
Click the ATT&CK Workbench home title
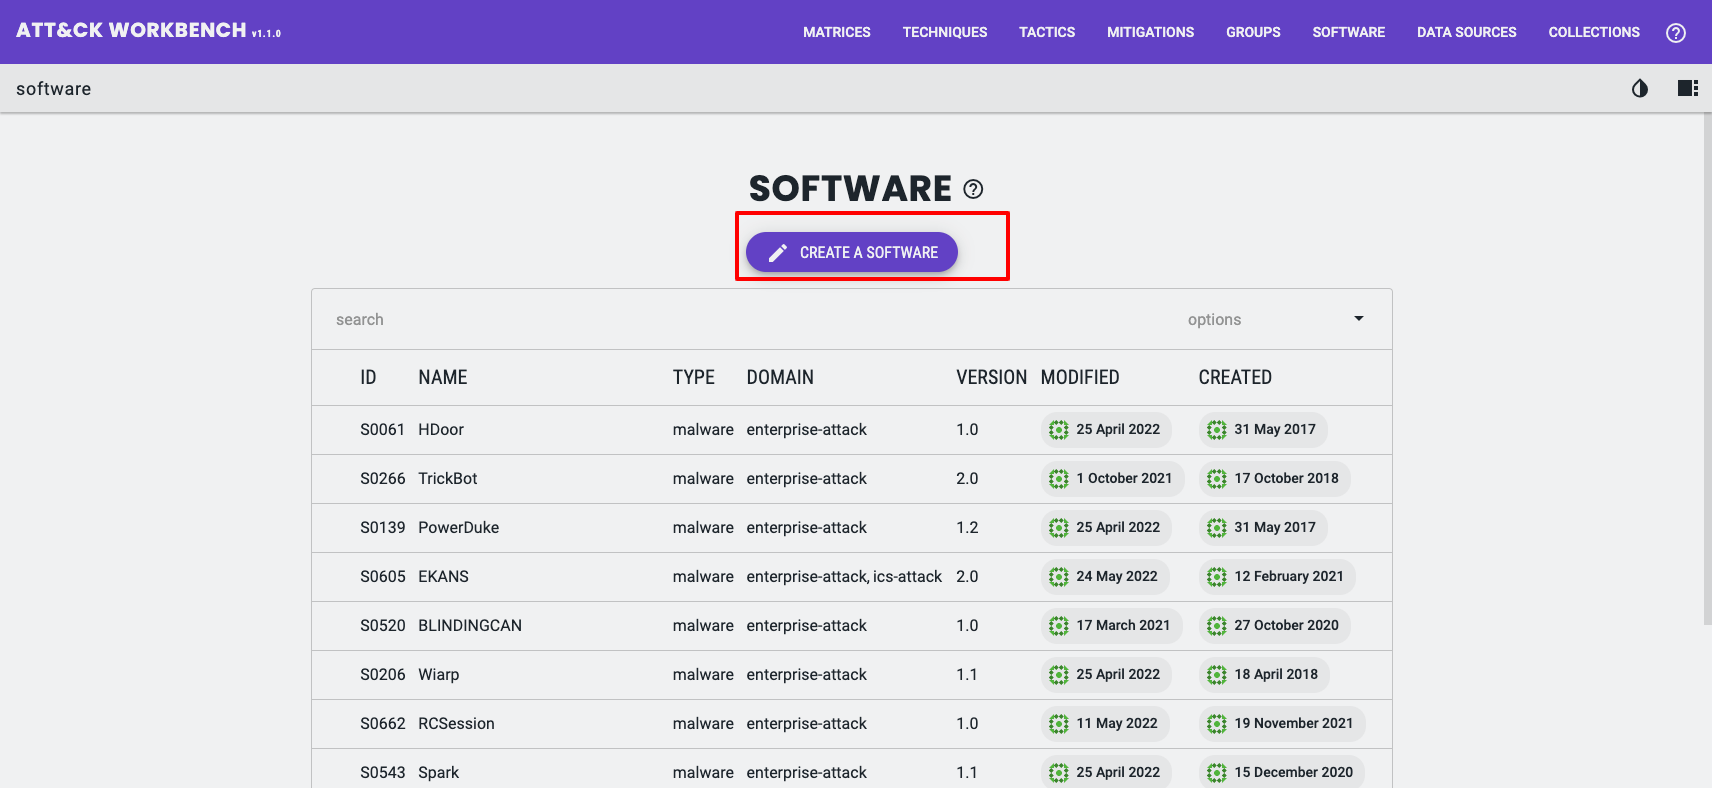point(131,30)
